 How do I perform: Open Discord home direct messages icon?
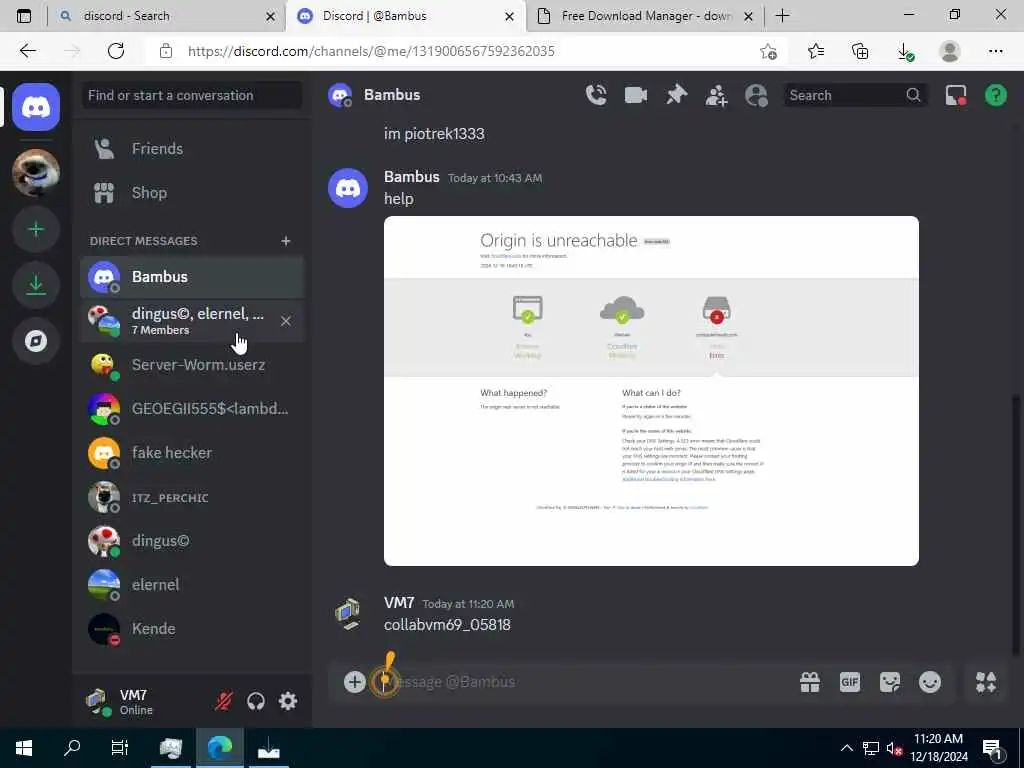tap(36, 107)
